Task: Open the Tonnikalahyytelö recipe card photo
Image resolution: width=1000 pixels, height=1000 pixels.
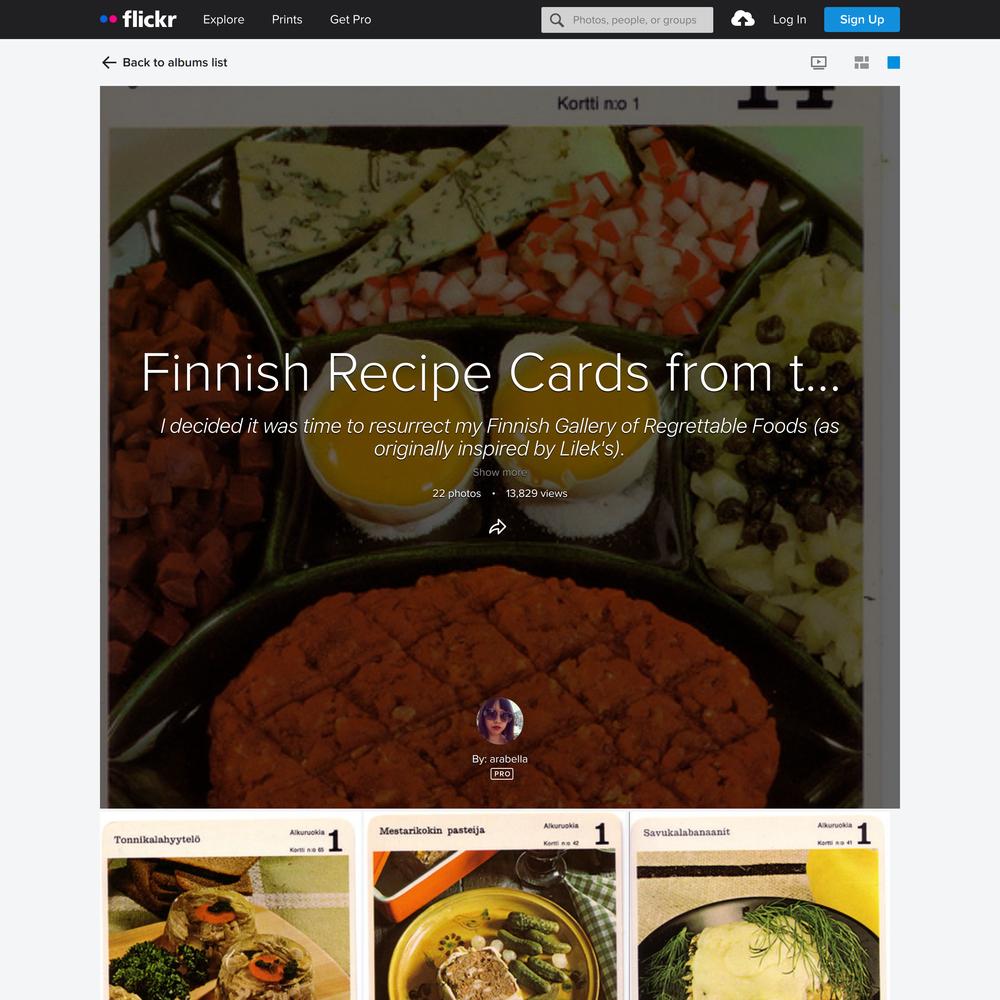Action: click(x=230, y=906)
